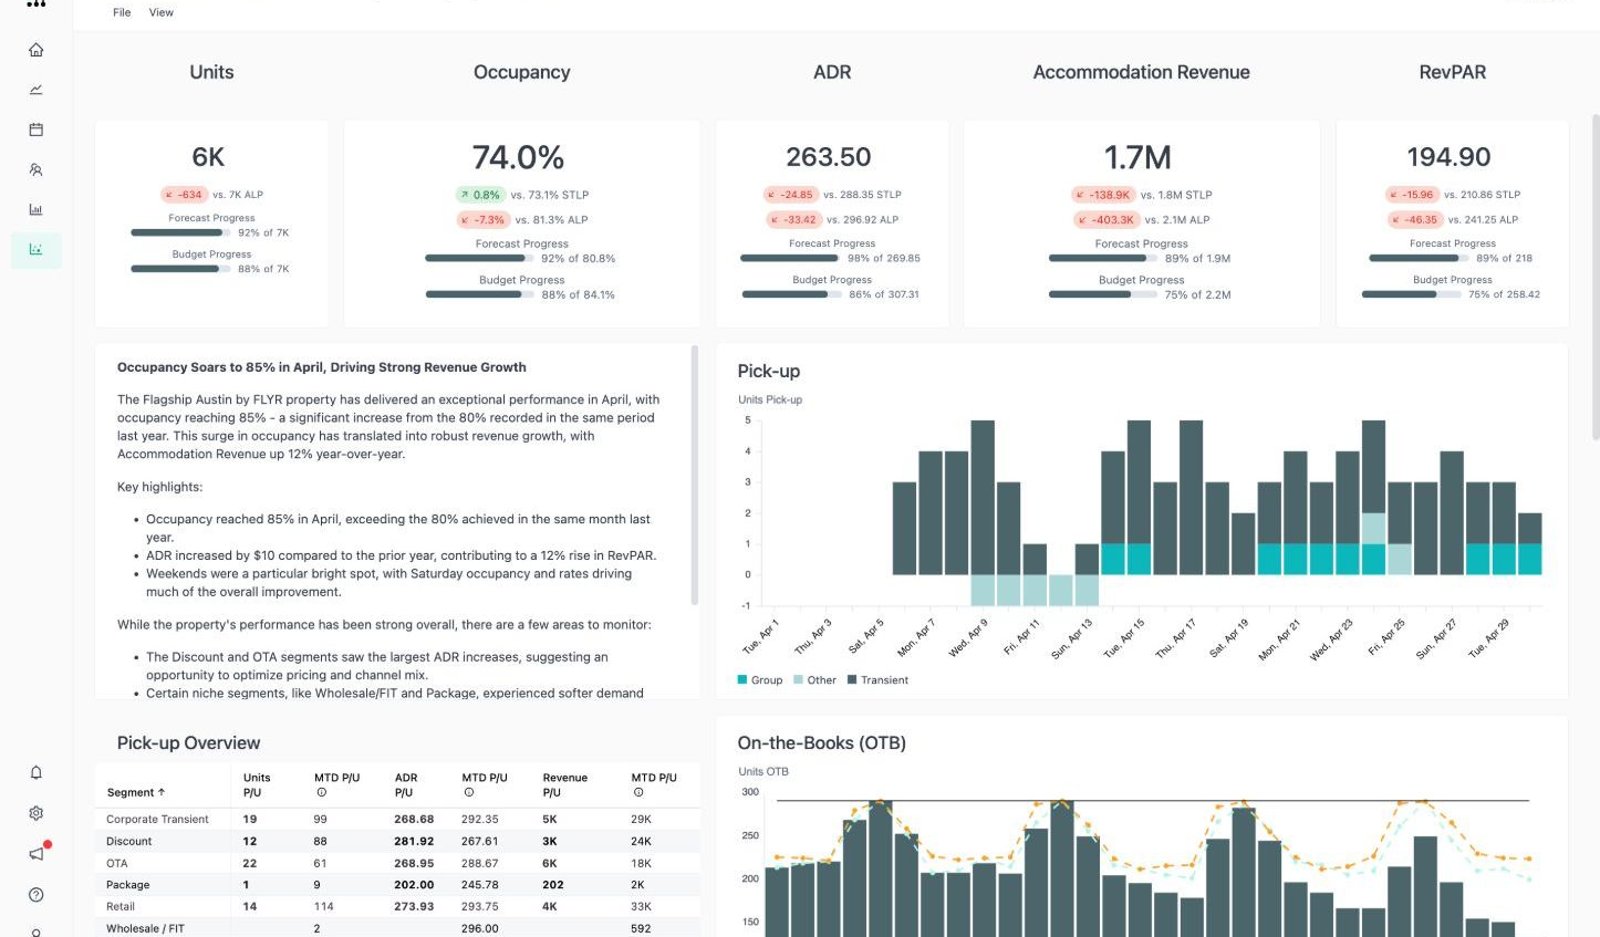Click the 273.93 ADR P/U cell for Retail
This screenshot has width=1600, height=937.
(x=414, y=907)
